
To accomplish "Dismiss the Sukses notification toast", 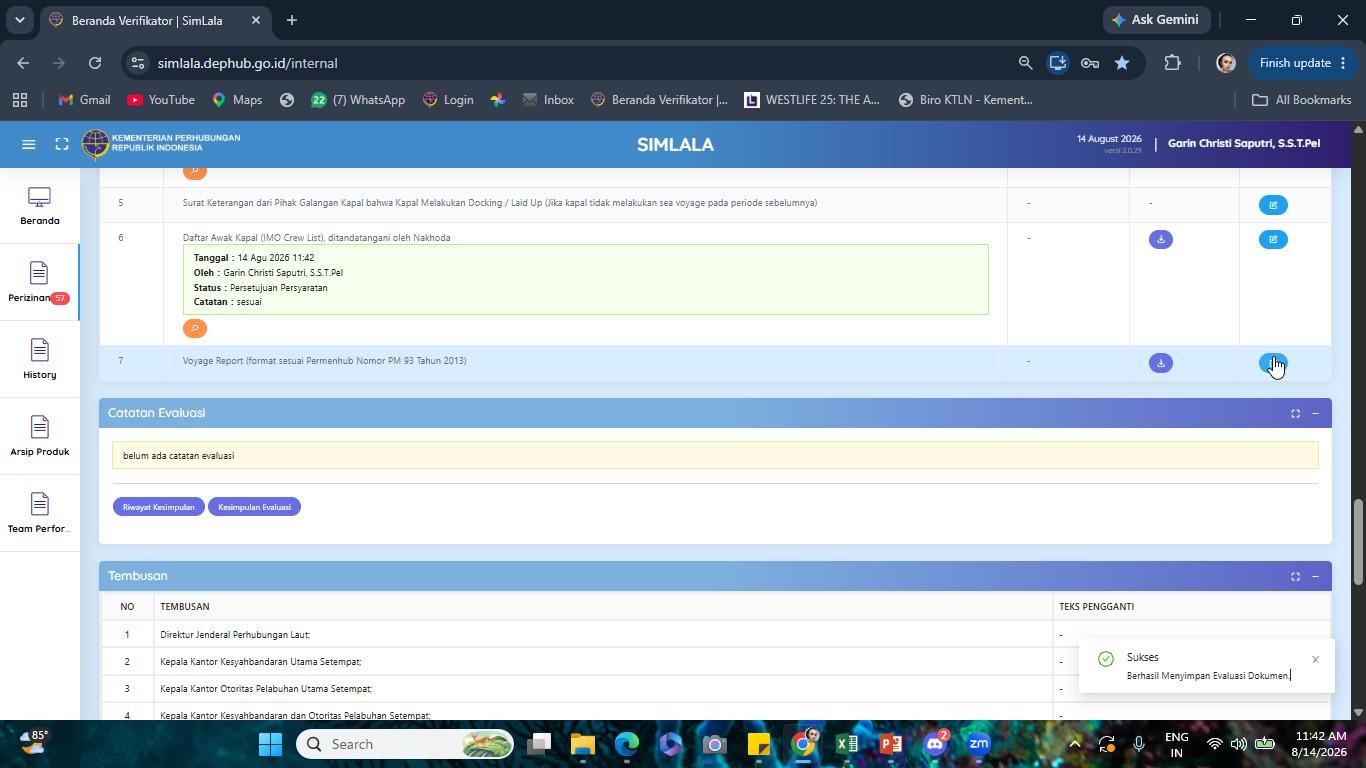I will click(1316, 659).
